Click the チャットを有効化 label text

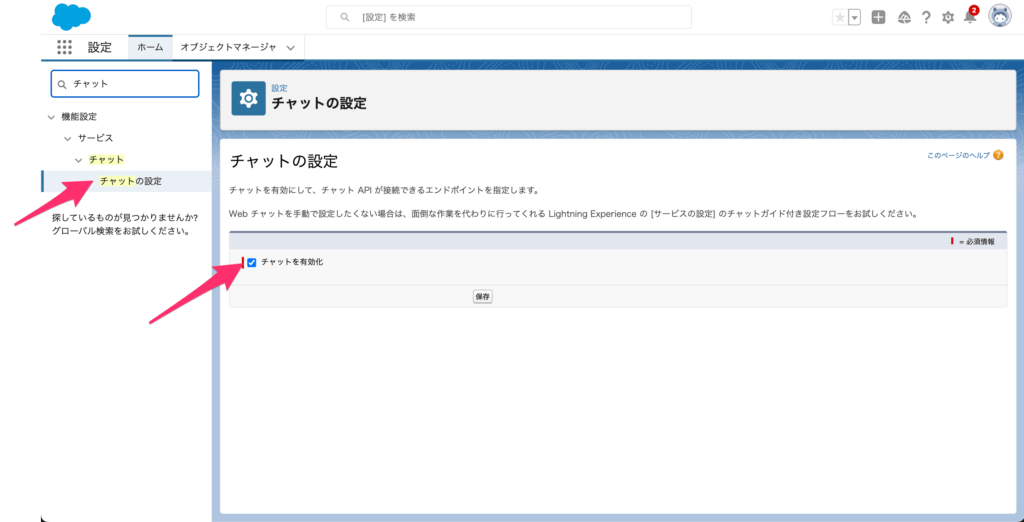click(292, 262)
